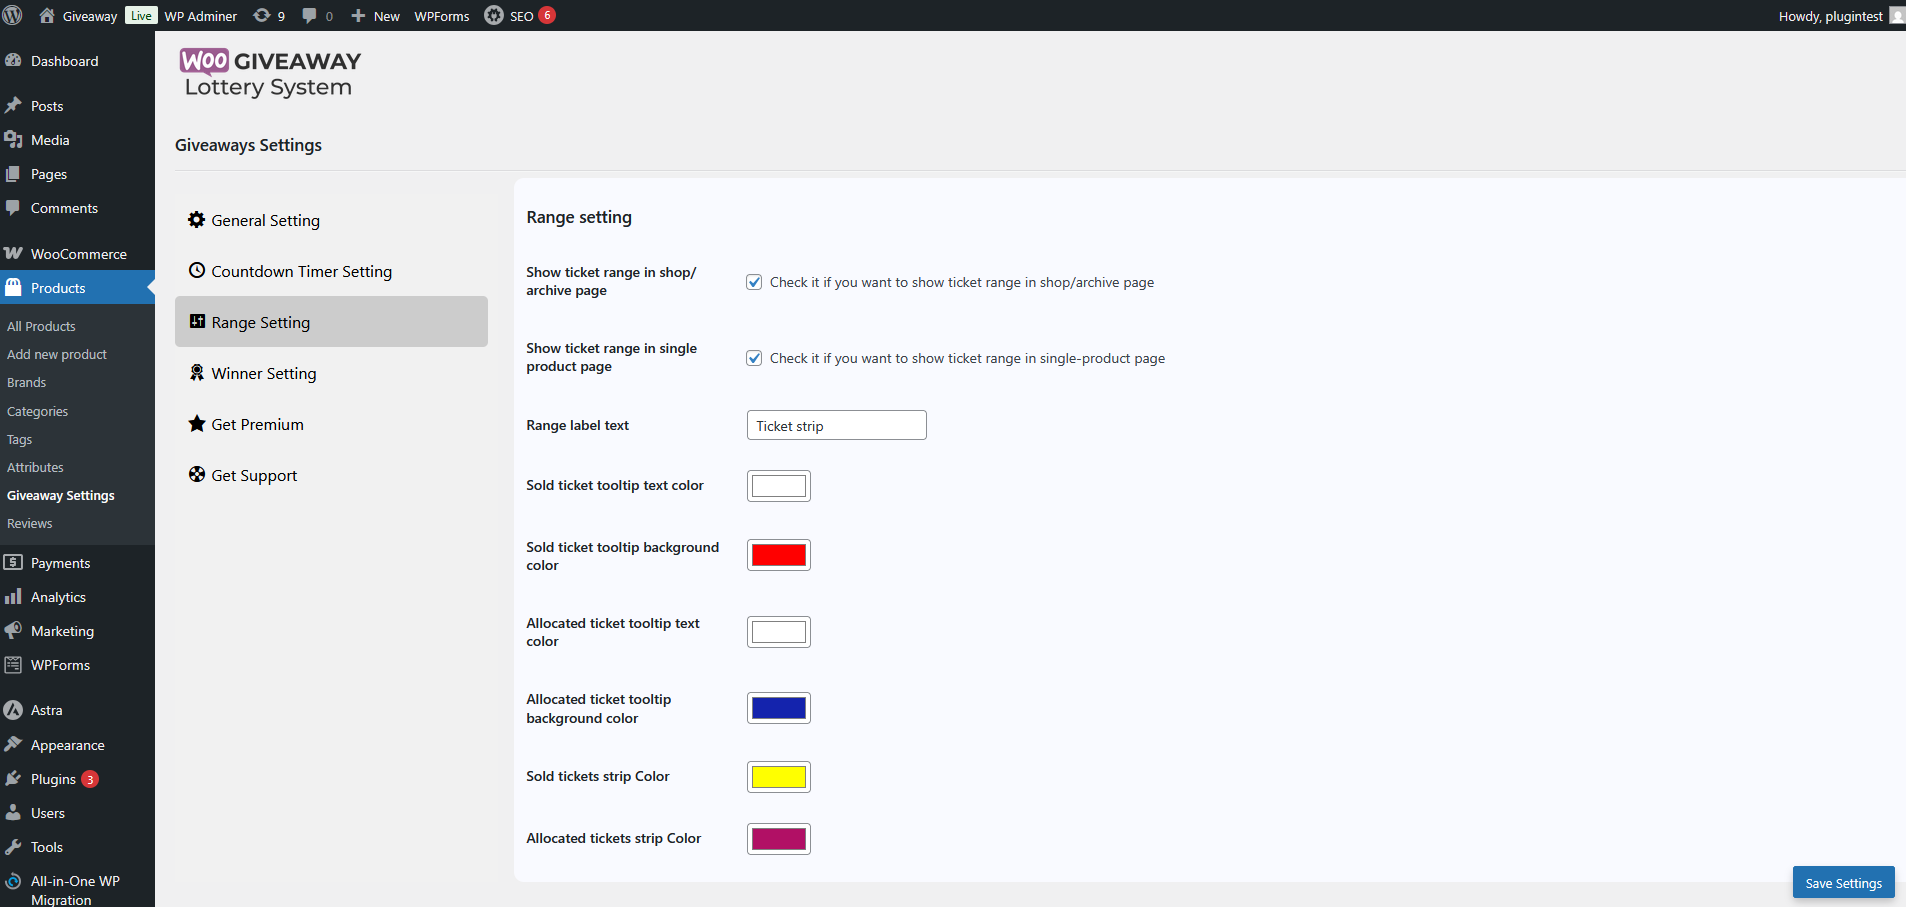The image size is (1906, 907).
Task: Click the SEO notification badge showing 6
Action: pyautogui.click(x=547, y=15)
